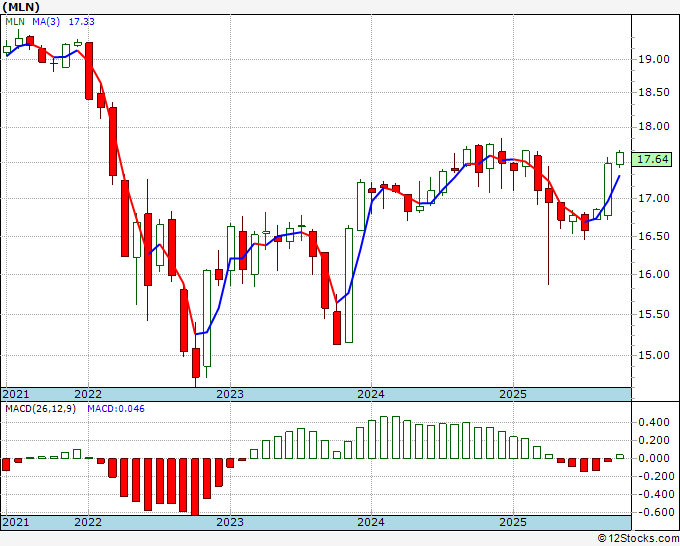Click 2024 on the price chart timeline
Image resolution: width=680 pixels, height=546 pixels.
(371, 394)
